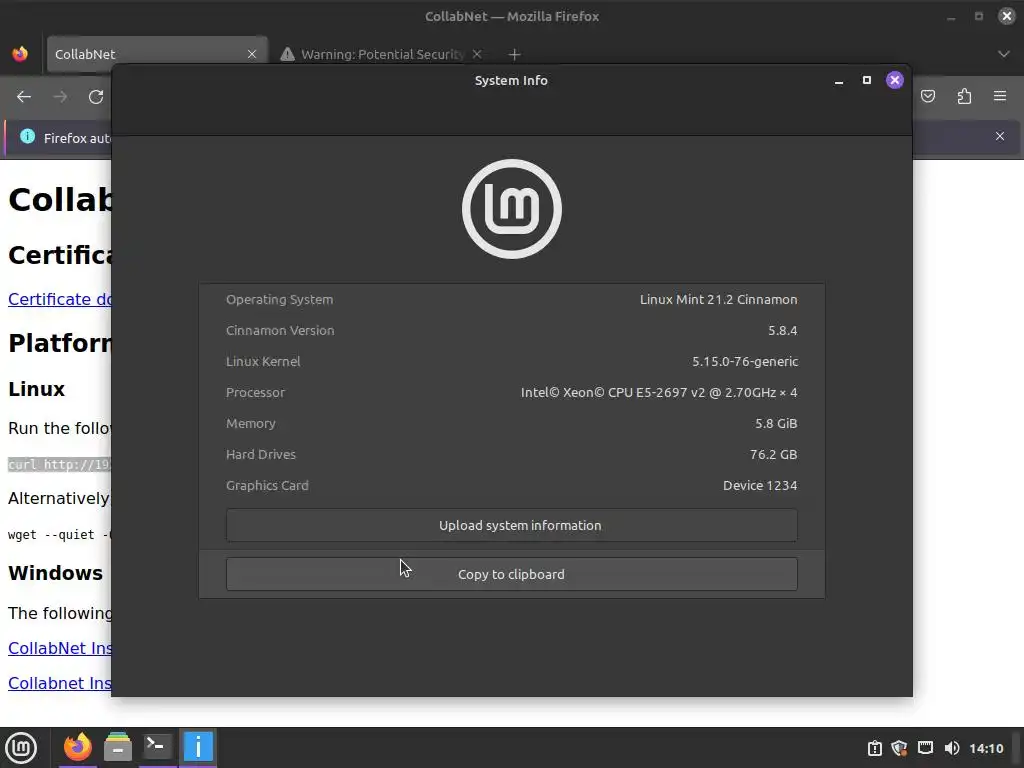Viewport: 1024px width, 768px height.
Task: Open the Linux Mint start menu
Action: (21, 748)
